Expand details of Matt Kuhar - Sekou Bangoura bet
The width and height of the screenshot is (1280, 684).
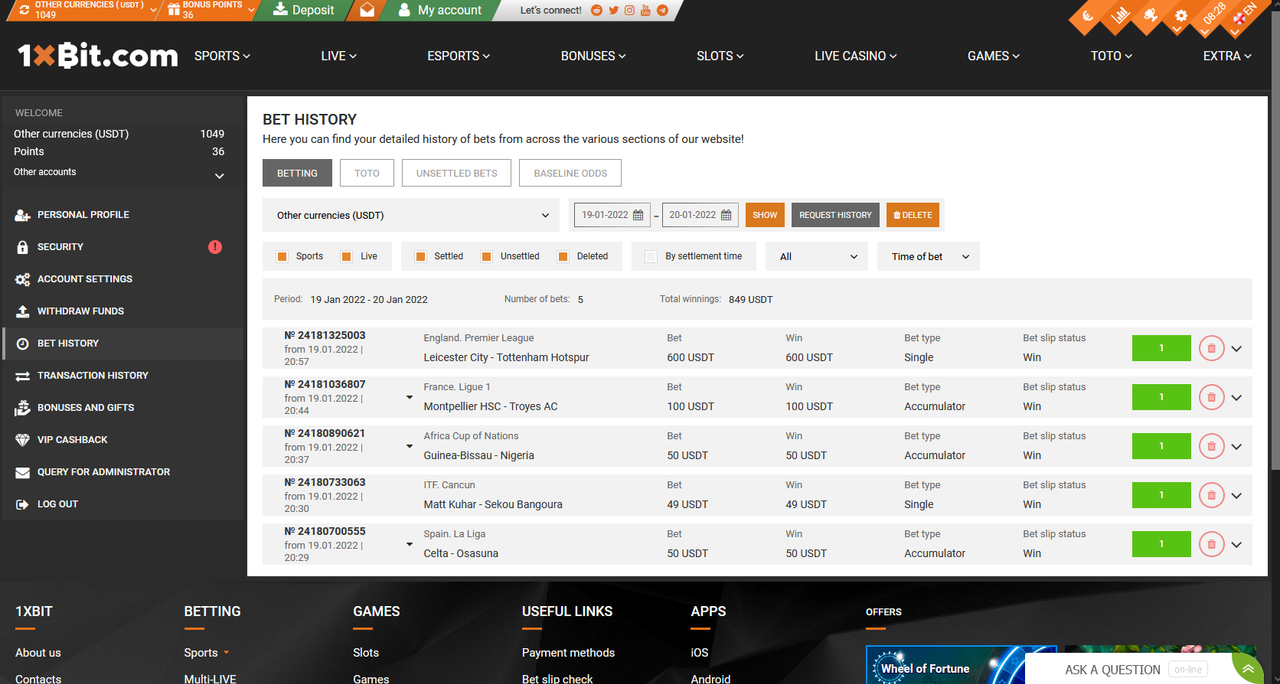(1237, 496)
